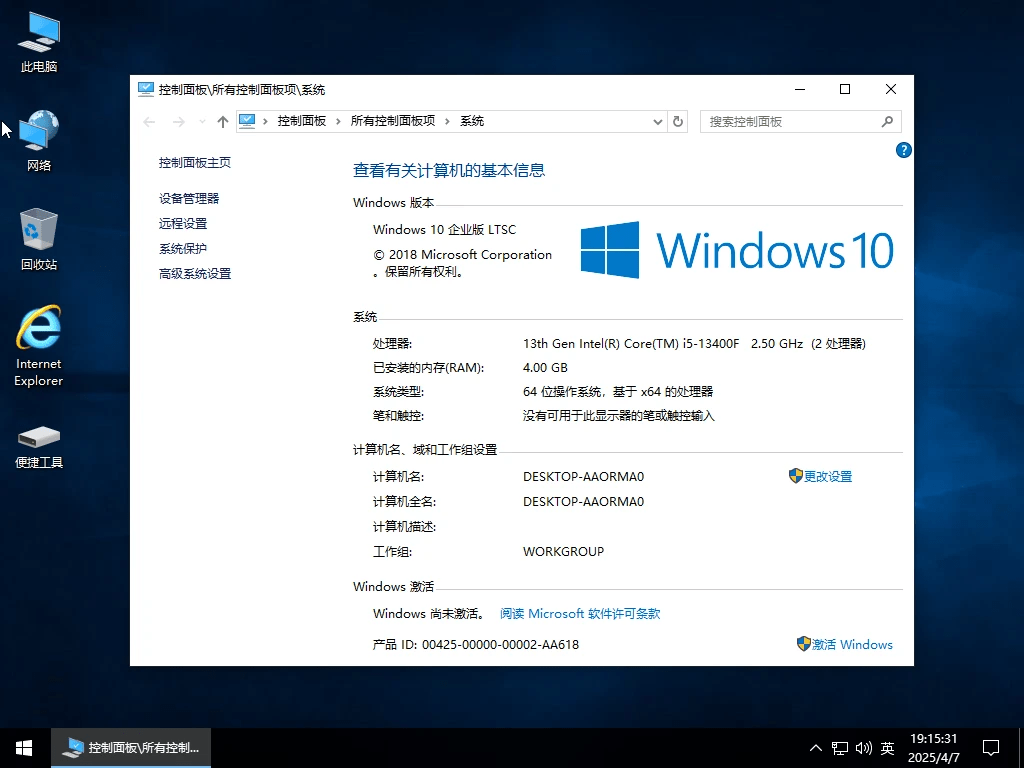Open Action Center from the system tray
Viewport: 1024px width, 768px height.
point(990,747)
